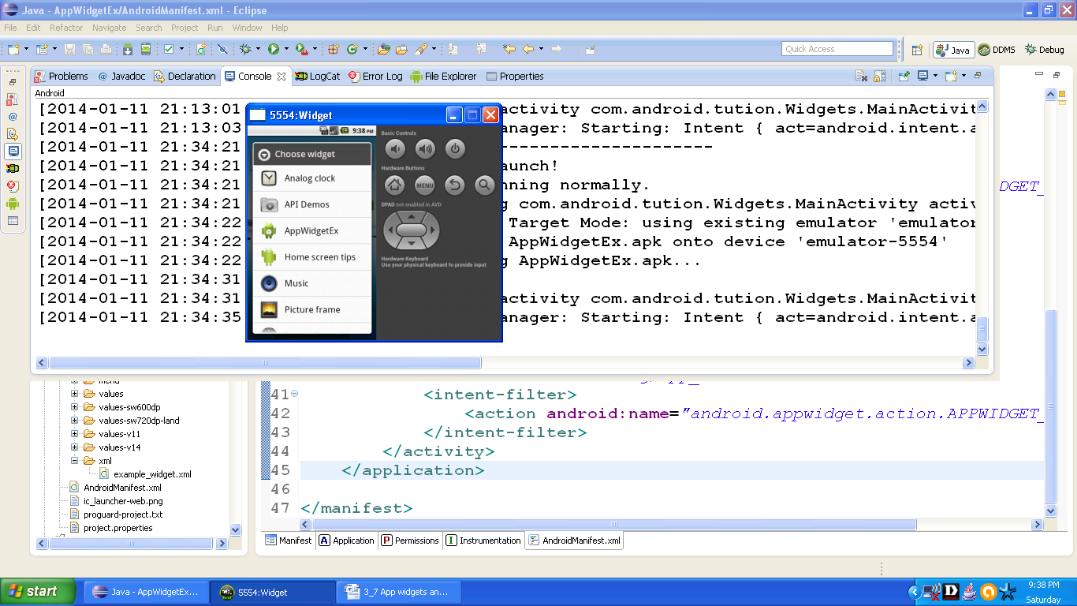
Task: Click the New Java Class icon
Action: click(352, 49)
